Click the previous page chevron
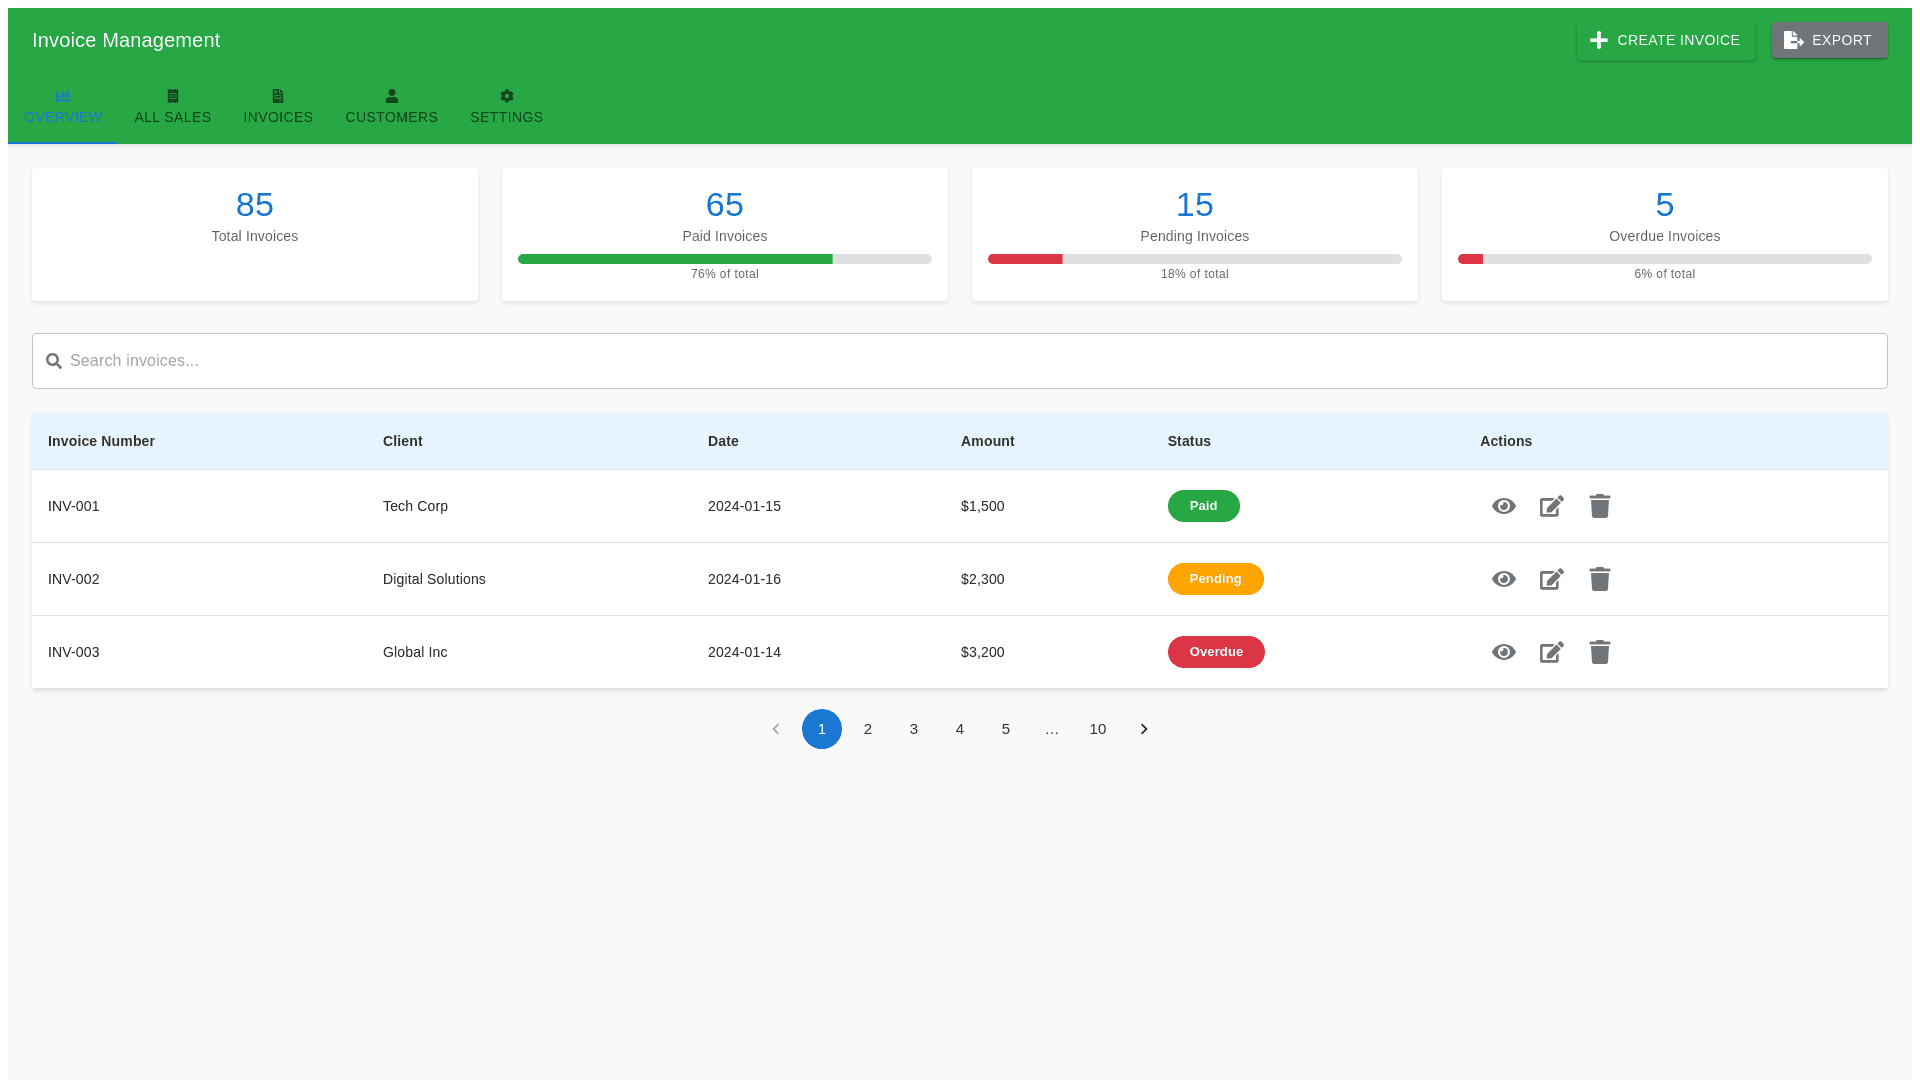 tap(775, 729)
